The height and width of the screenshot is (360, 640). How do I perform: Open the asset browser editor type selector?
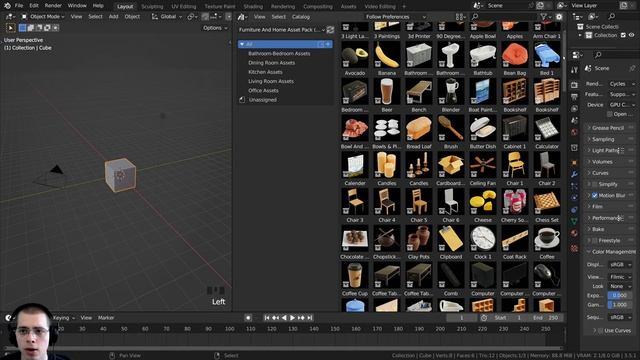click(x=243, y=17)
